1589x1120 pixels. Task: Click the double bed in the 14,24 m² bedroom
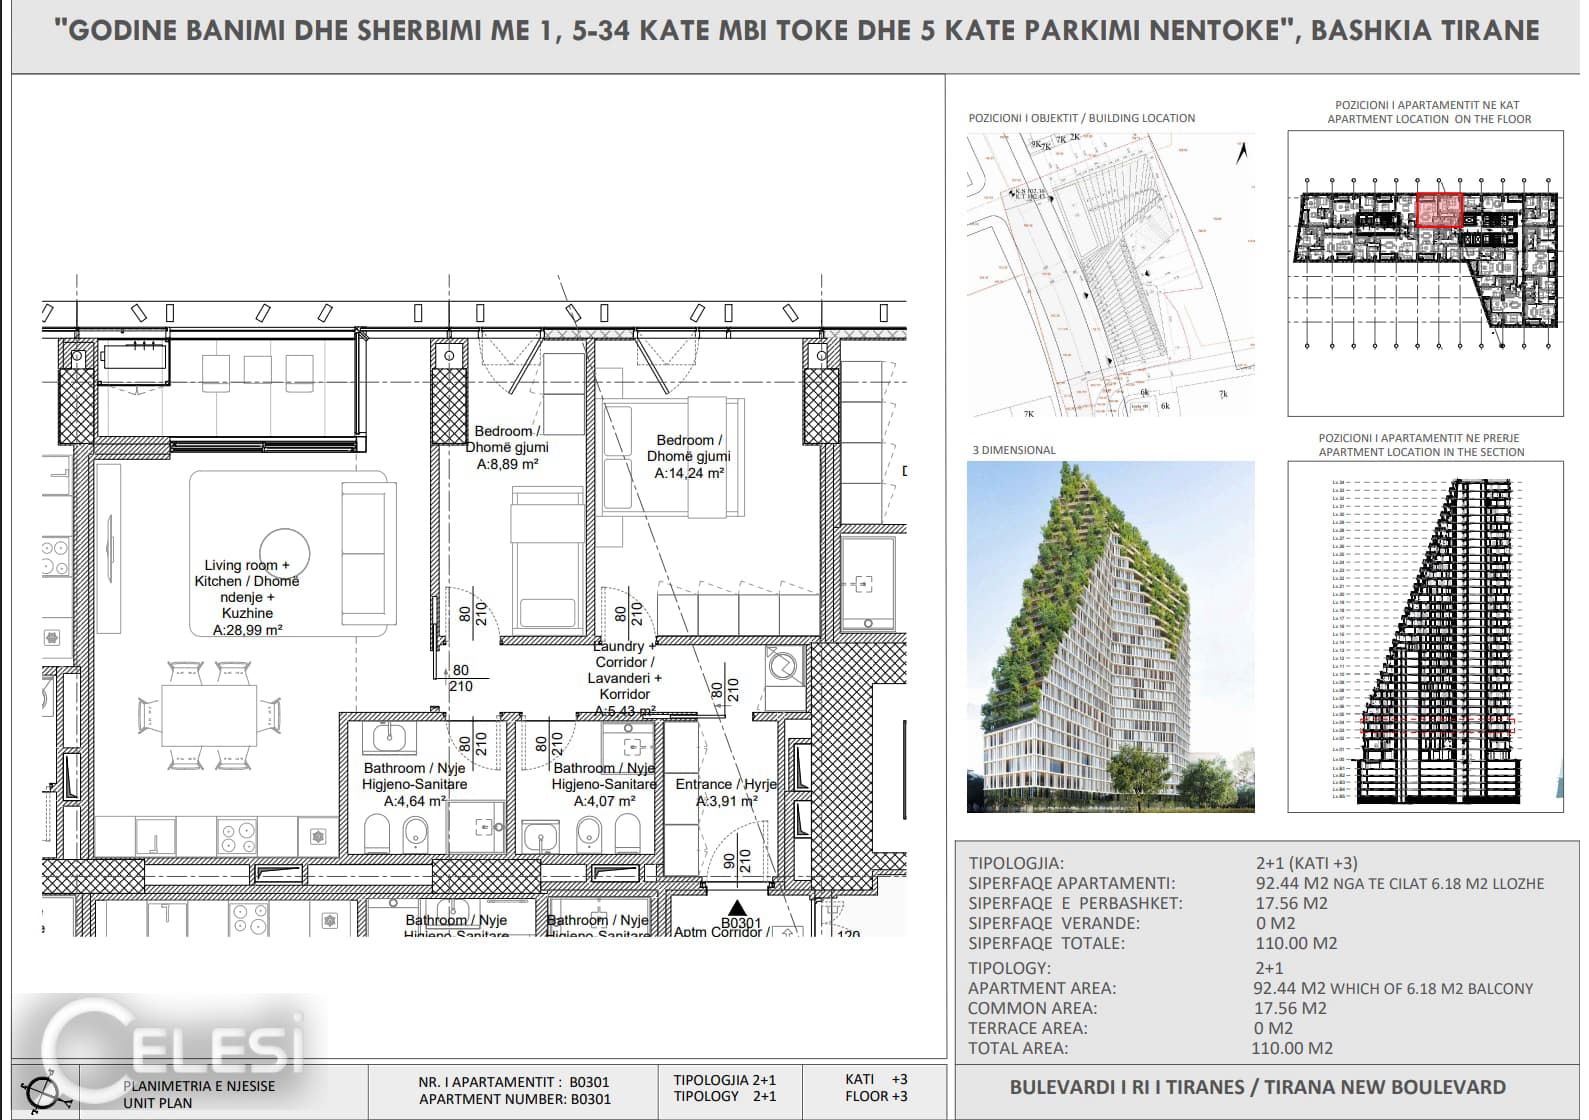673,457
